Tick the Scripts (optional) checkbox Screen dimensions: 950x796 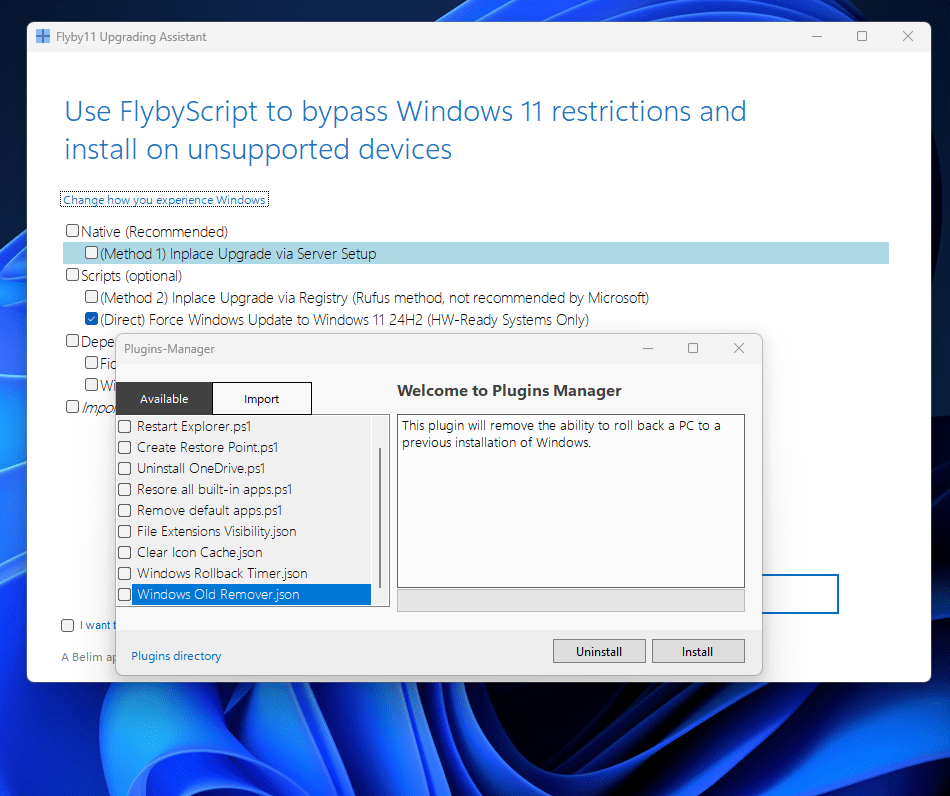72,275
